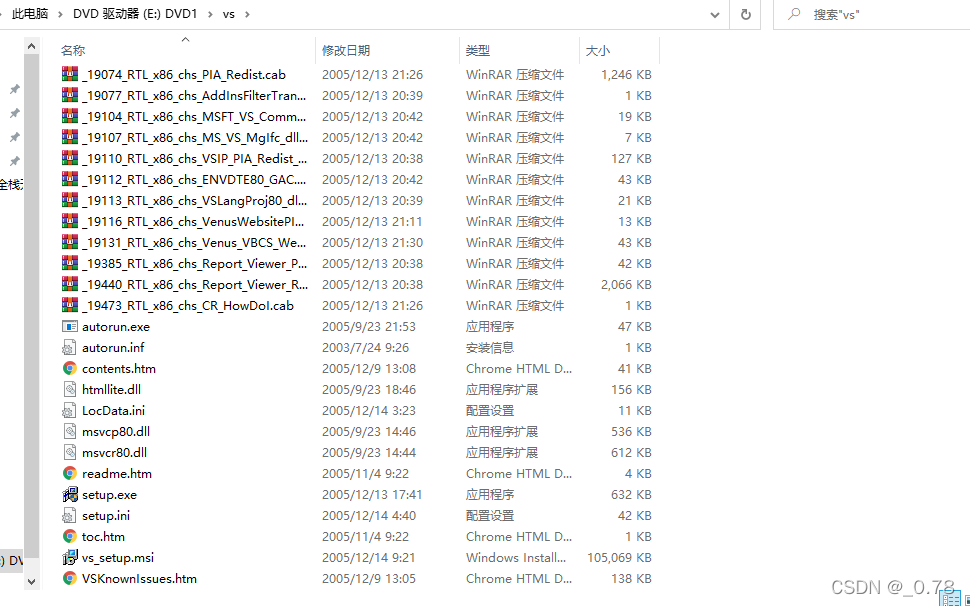Expand the chevron after 此电脑 in breadcrumb
Viewport: 970px width, 606px height.
pos(60,14)
